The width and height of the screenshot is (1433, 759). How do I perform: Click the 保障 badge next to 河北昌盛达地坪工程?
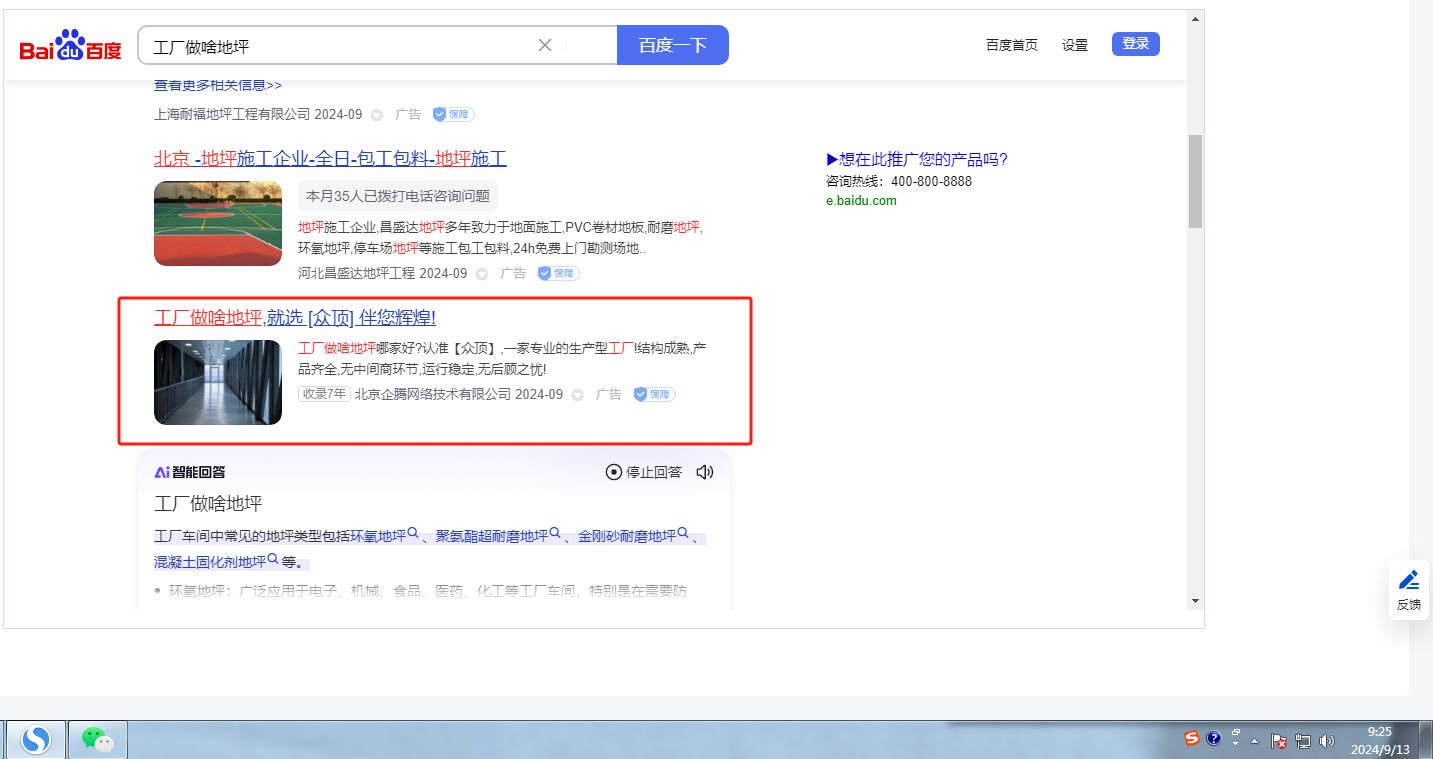[558, 273]
